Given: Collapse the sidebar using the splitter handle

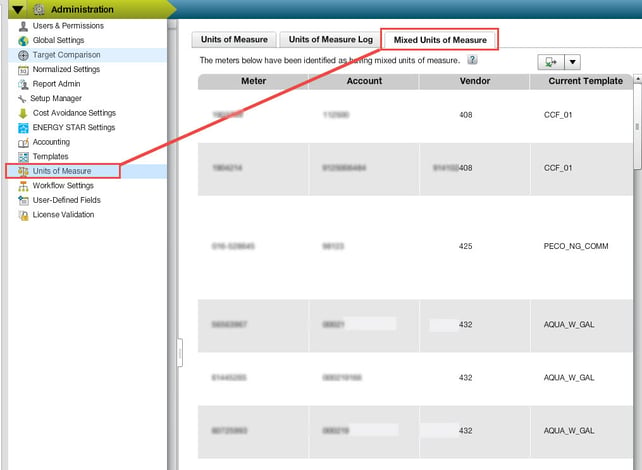Looking at the screenshot, I should [180, 352].
